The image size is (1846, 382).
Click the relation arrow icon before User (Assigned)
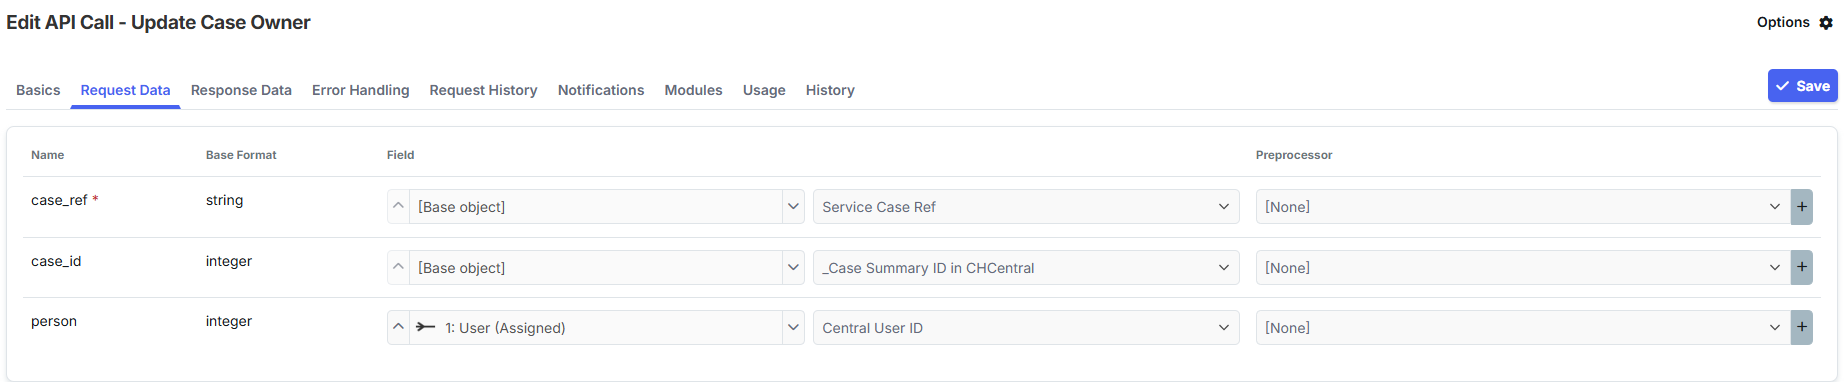[426, 327]
